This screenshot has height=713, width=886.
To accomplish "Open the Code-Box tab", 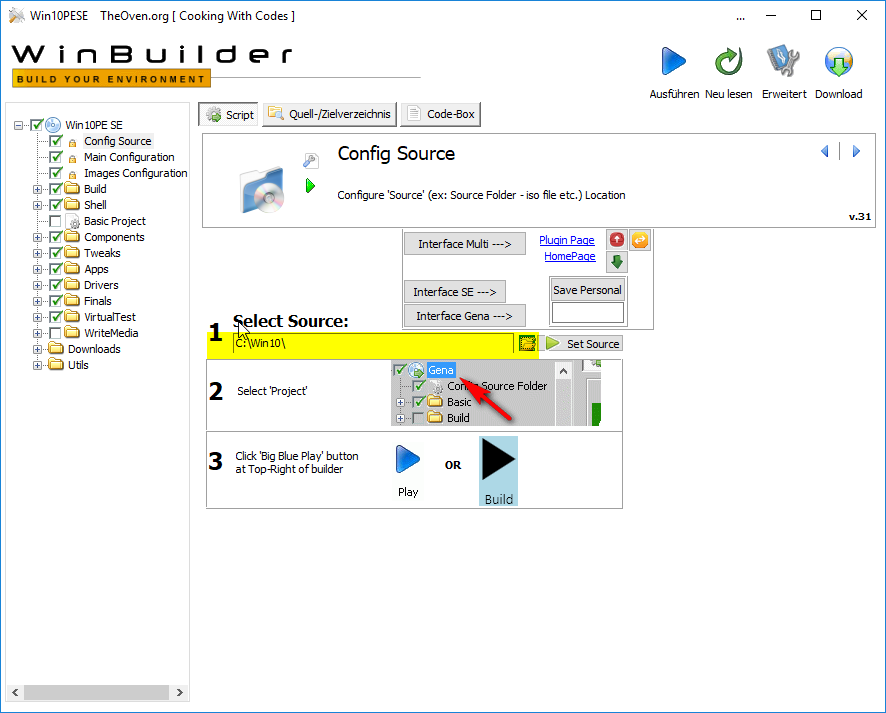I will click(x=441, y=114).
